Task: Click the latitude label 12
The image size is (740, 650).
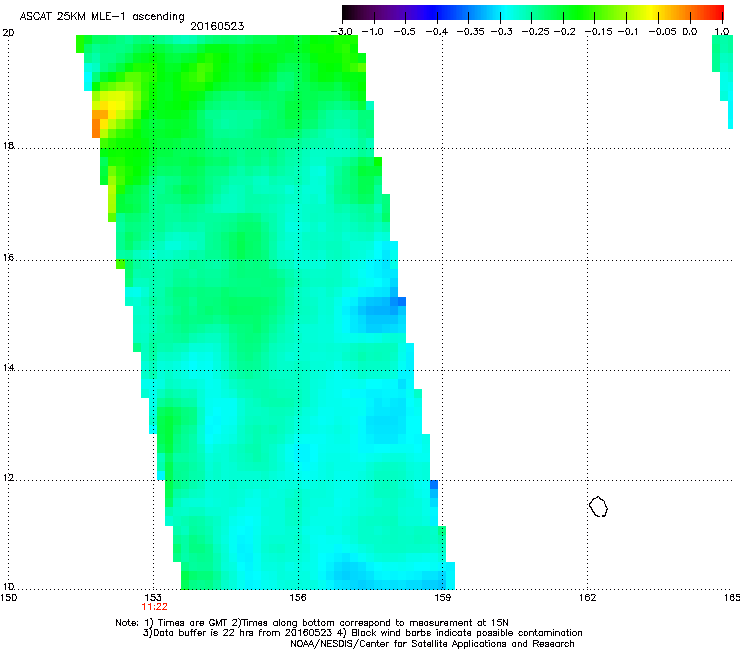Action: pyautogui.click(x=8, y=477)
